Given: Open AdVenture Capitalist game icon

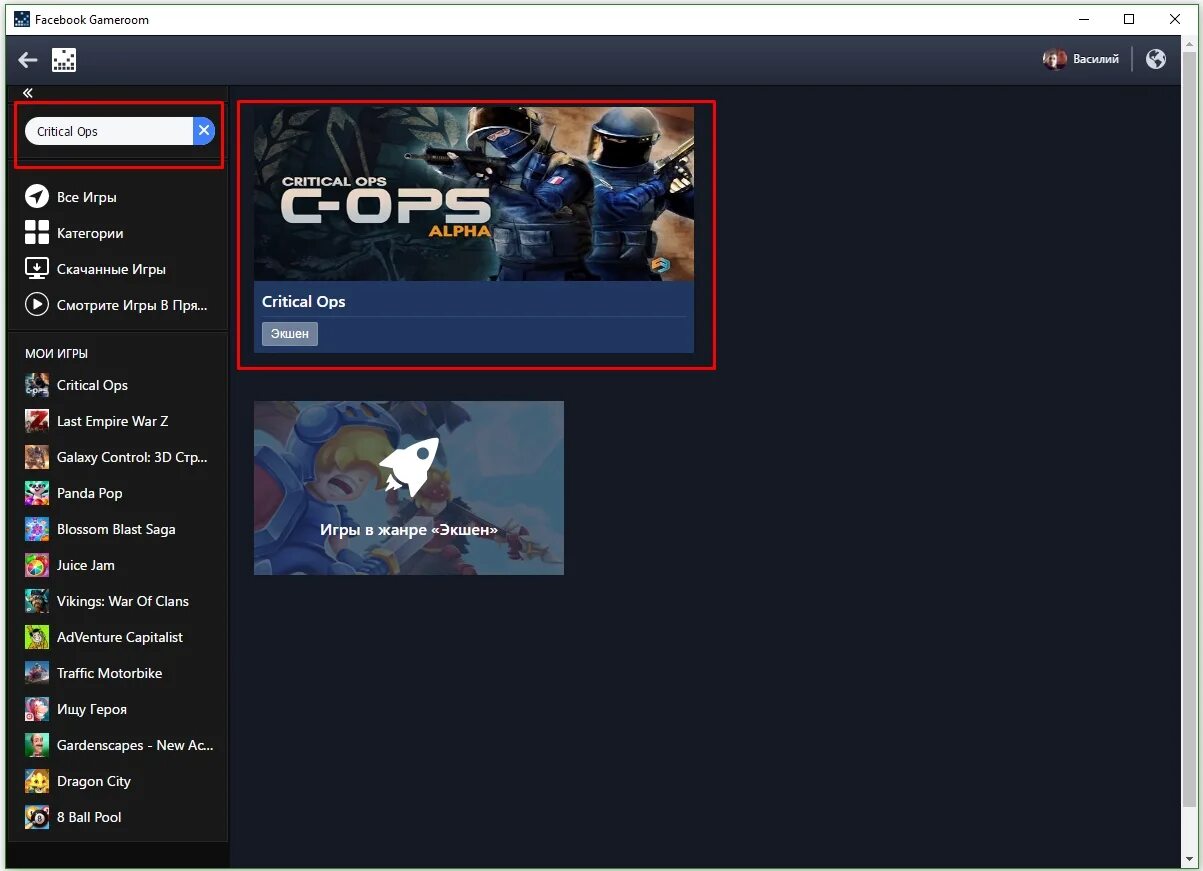Looking at the screenshot, I should (x=37, y=637).
